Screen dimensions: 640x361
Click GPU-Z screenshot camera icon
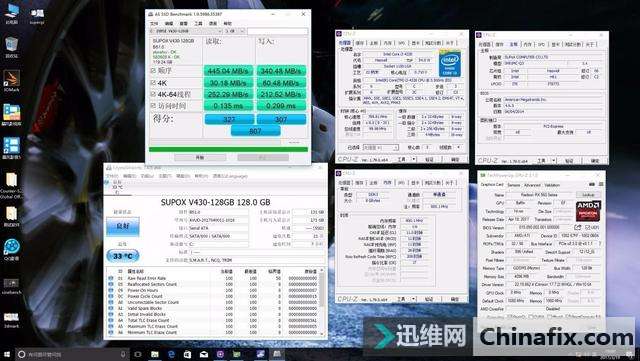592,185
